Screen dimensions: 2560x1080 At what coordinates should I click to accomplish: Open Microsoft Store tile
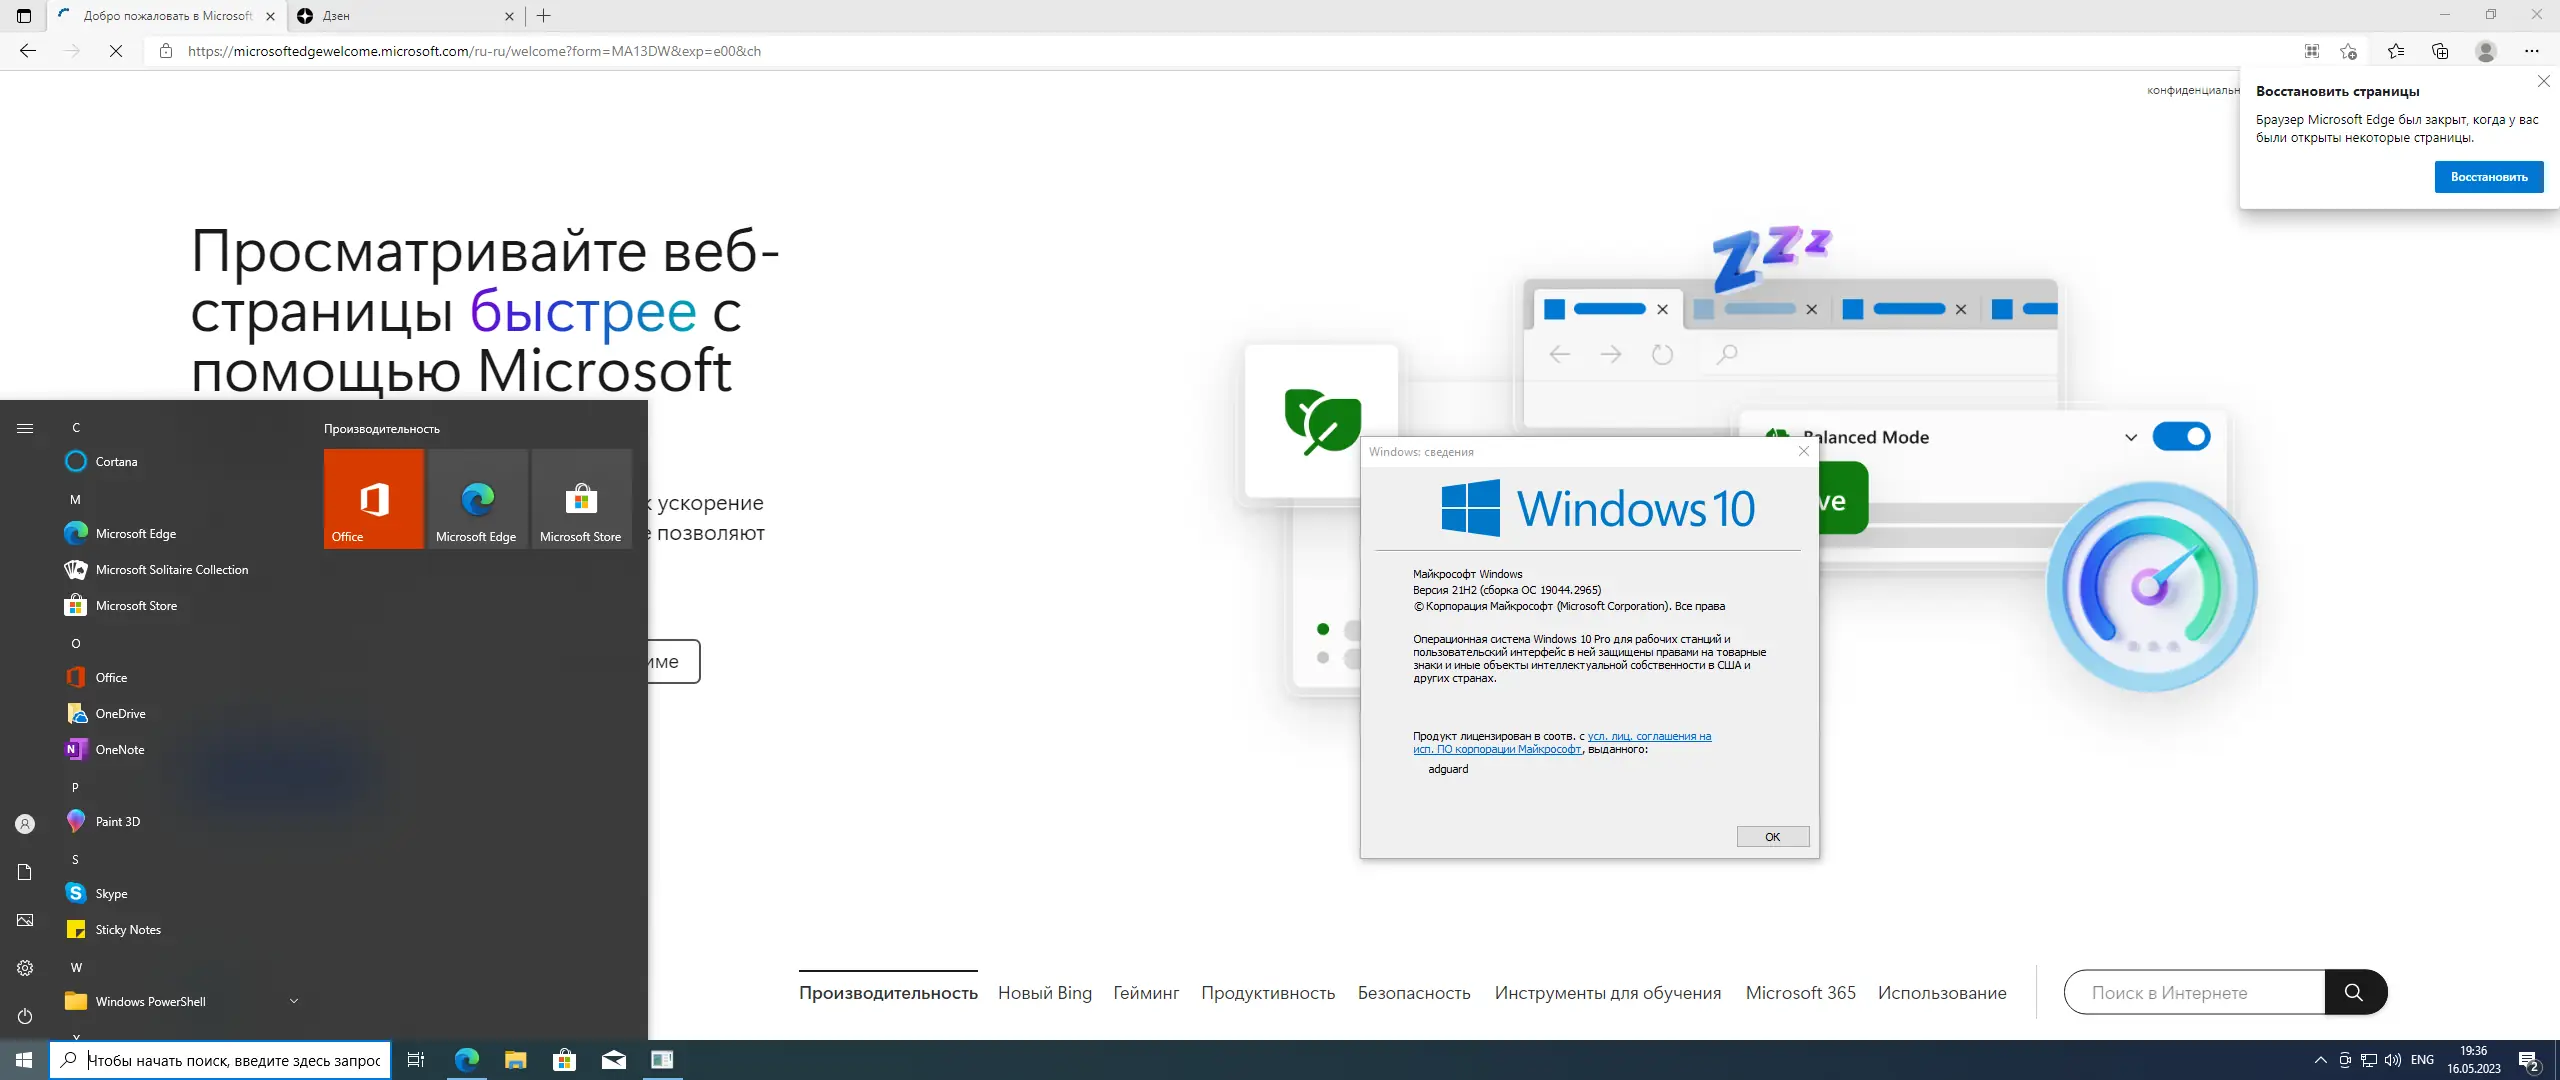(581, 498)
